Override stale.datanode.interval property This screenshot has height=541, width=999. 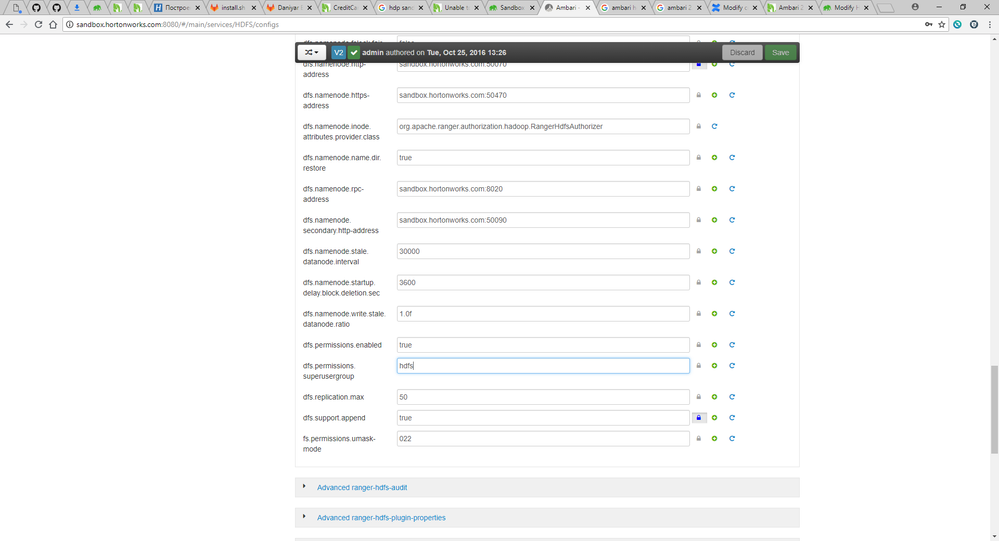click(x=714, y=251)
